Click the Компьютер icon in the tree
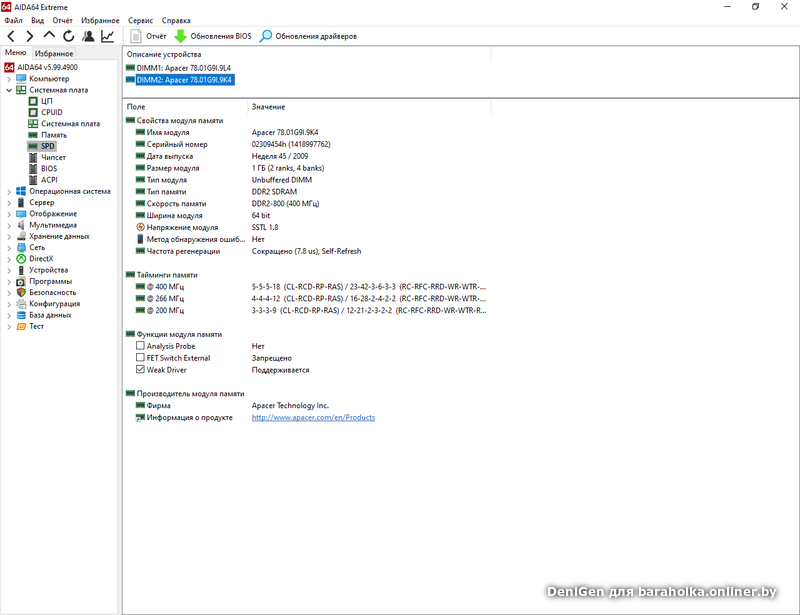 pyautogui.click(x=21, y=79)
